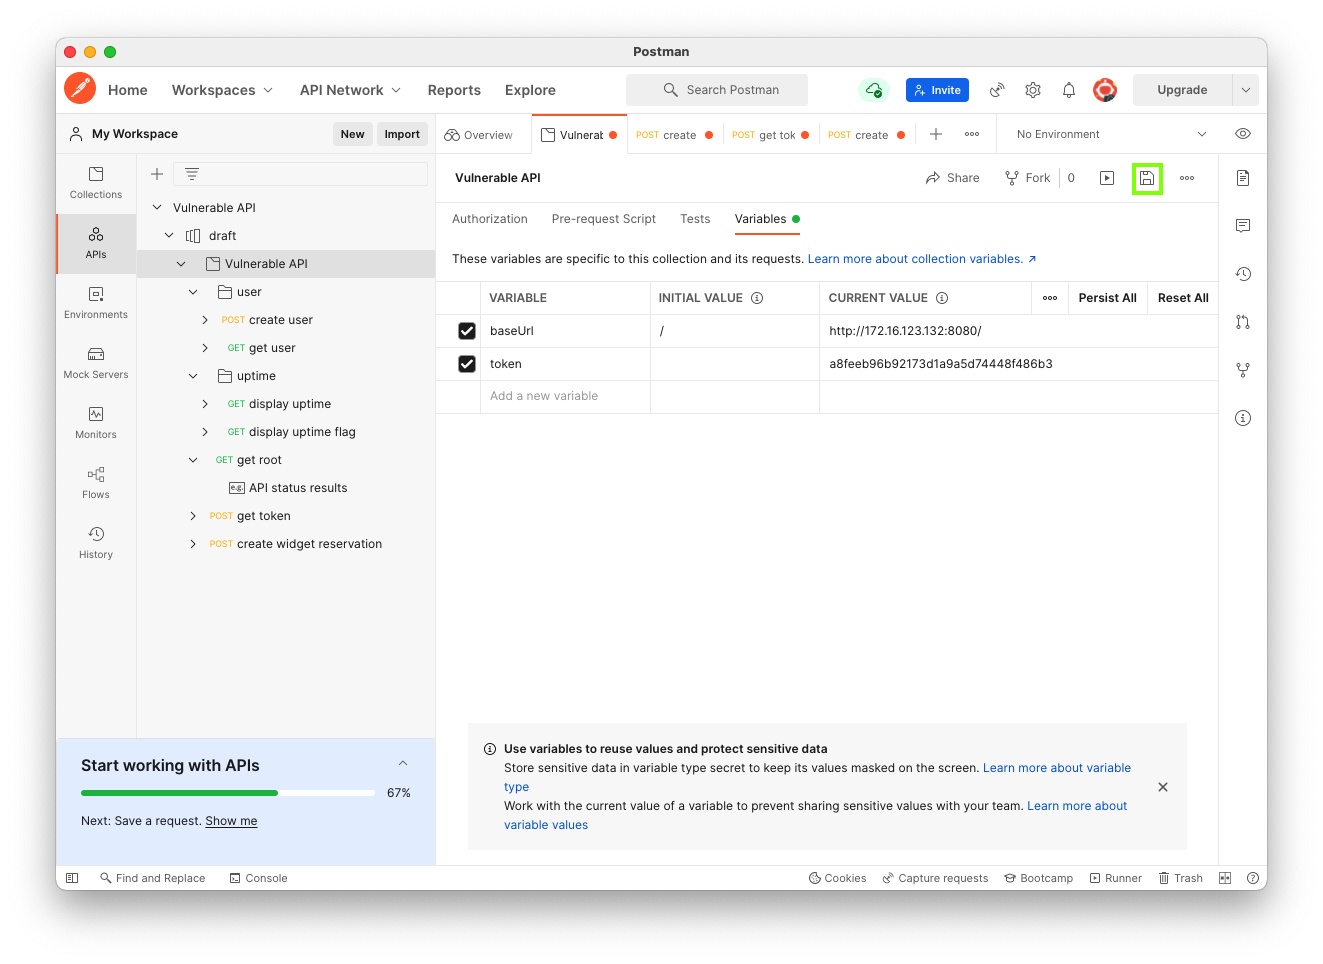Image resolution: width=1323 pixels, height=964 pixels.
Task: Click Persist All
Action: (1107, 298)
